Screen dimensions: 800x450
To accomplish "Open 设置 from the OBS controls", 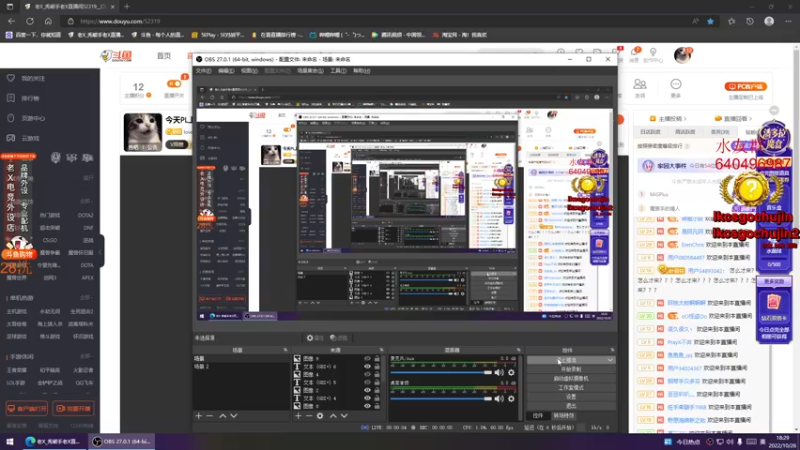I will tap(571, 396).
